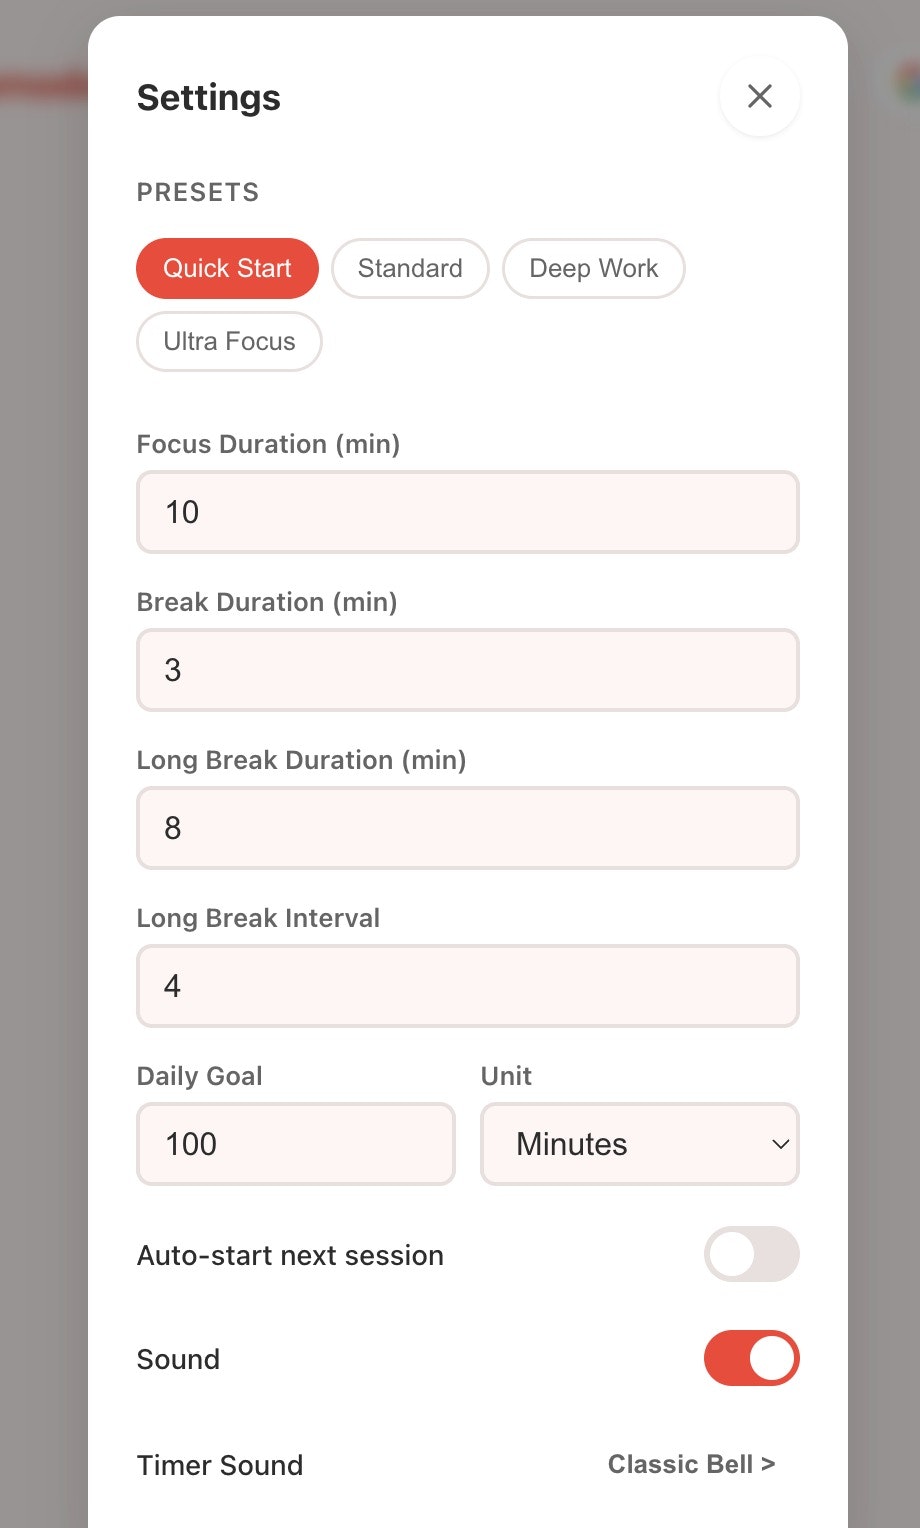Click the Focus Duration input field
This screenshot has height=1528, width=920.
coord(467,512)
